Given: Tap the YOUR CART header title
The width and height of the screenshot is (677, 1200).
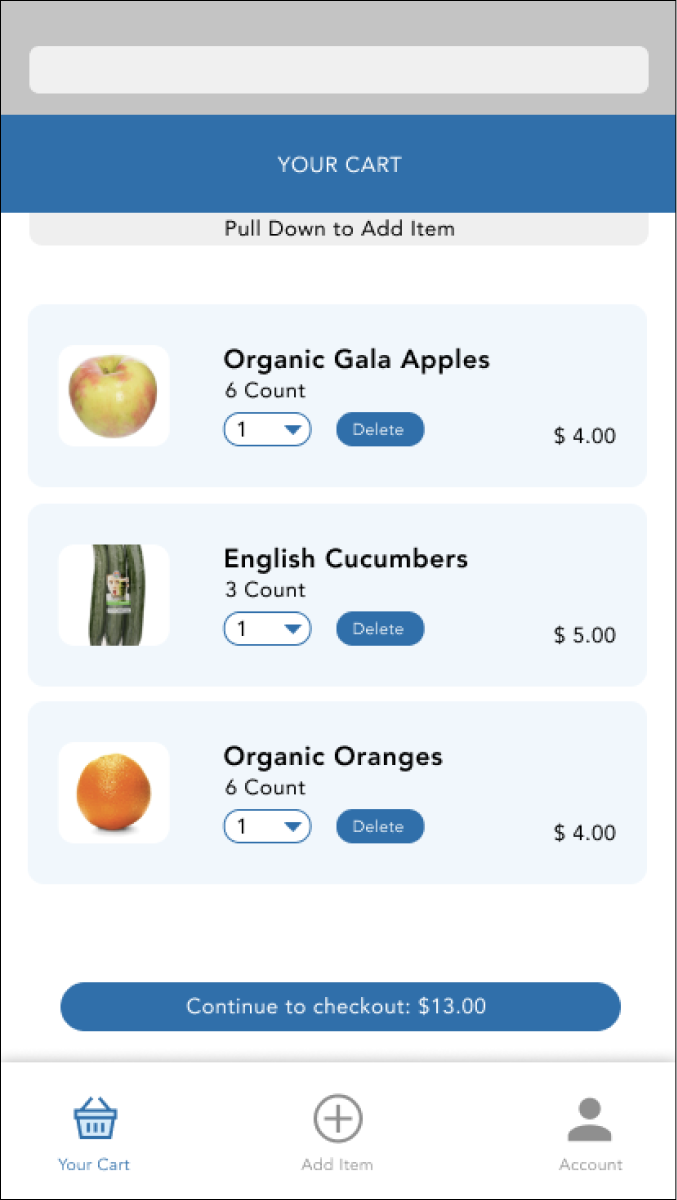Looking at the screenshot, I should point(338,165).
